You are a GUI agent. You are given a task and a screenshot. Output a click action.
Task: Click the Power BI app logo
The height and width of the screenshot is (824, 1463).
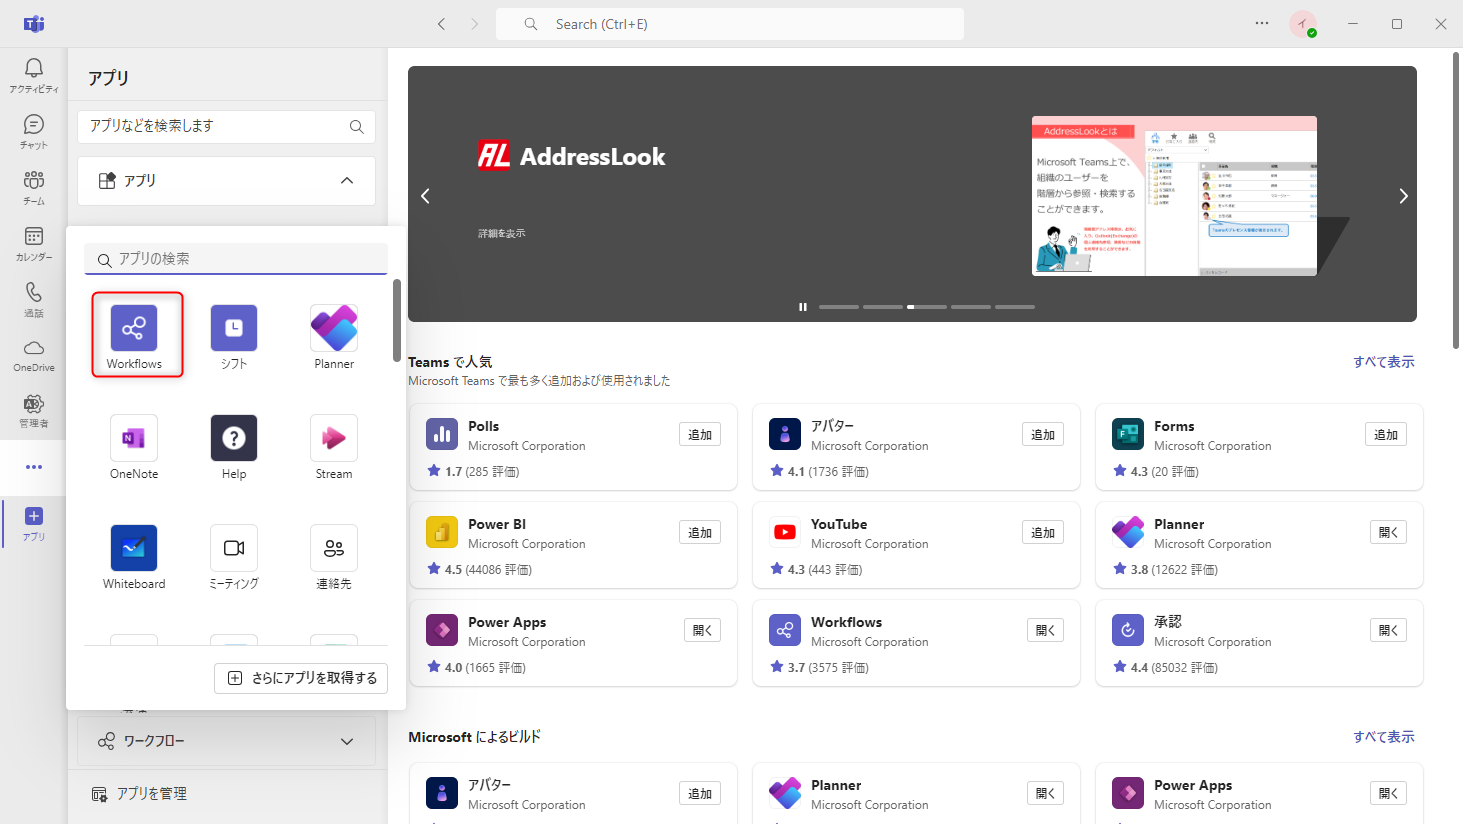click(x=442, y=533)
